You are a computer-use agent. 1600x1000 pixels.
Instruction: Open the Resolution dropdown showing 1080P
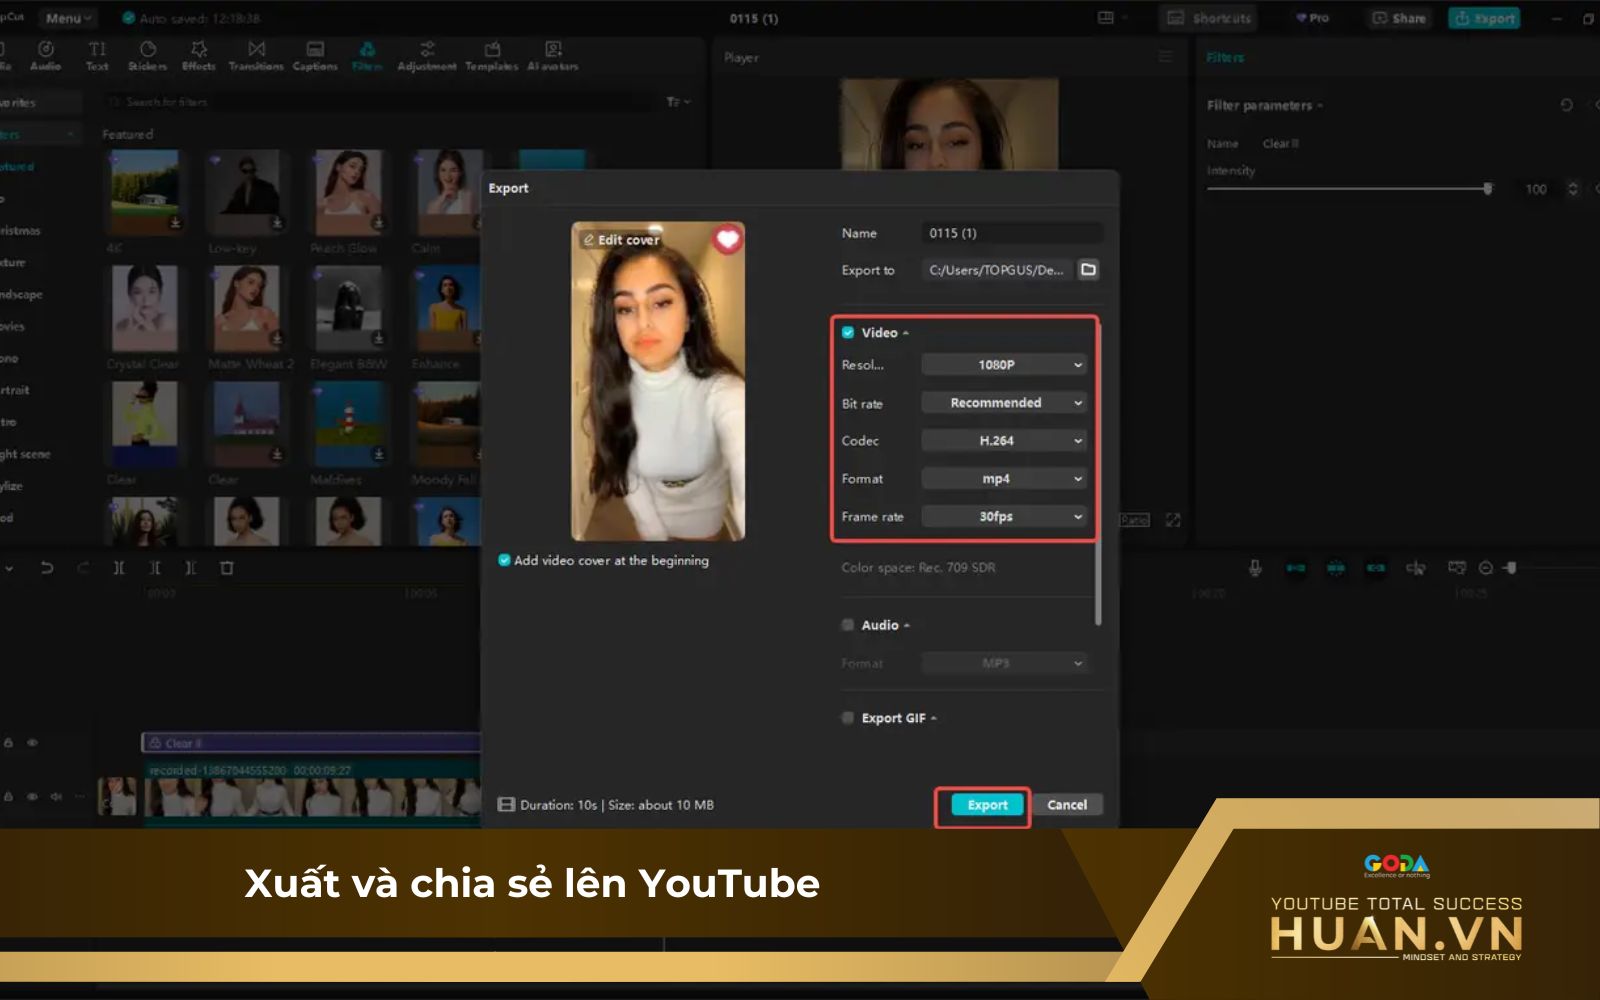pyautogui.click(x=1003, y=364)
